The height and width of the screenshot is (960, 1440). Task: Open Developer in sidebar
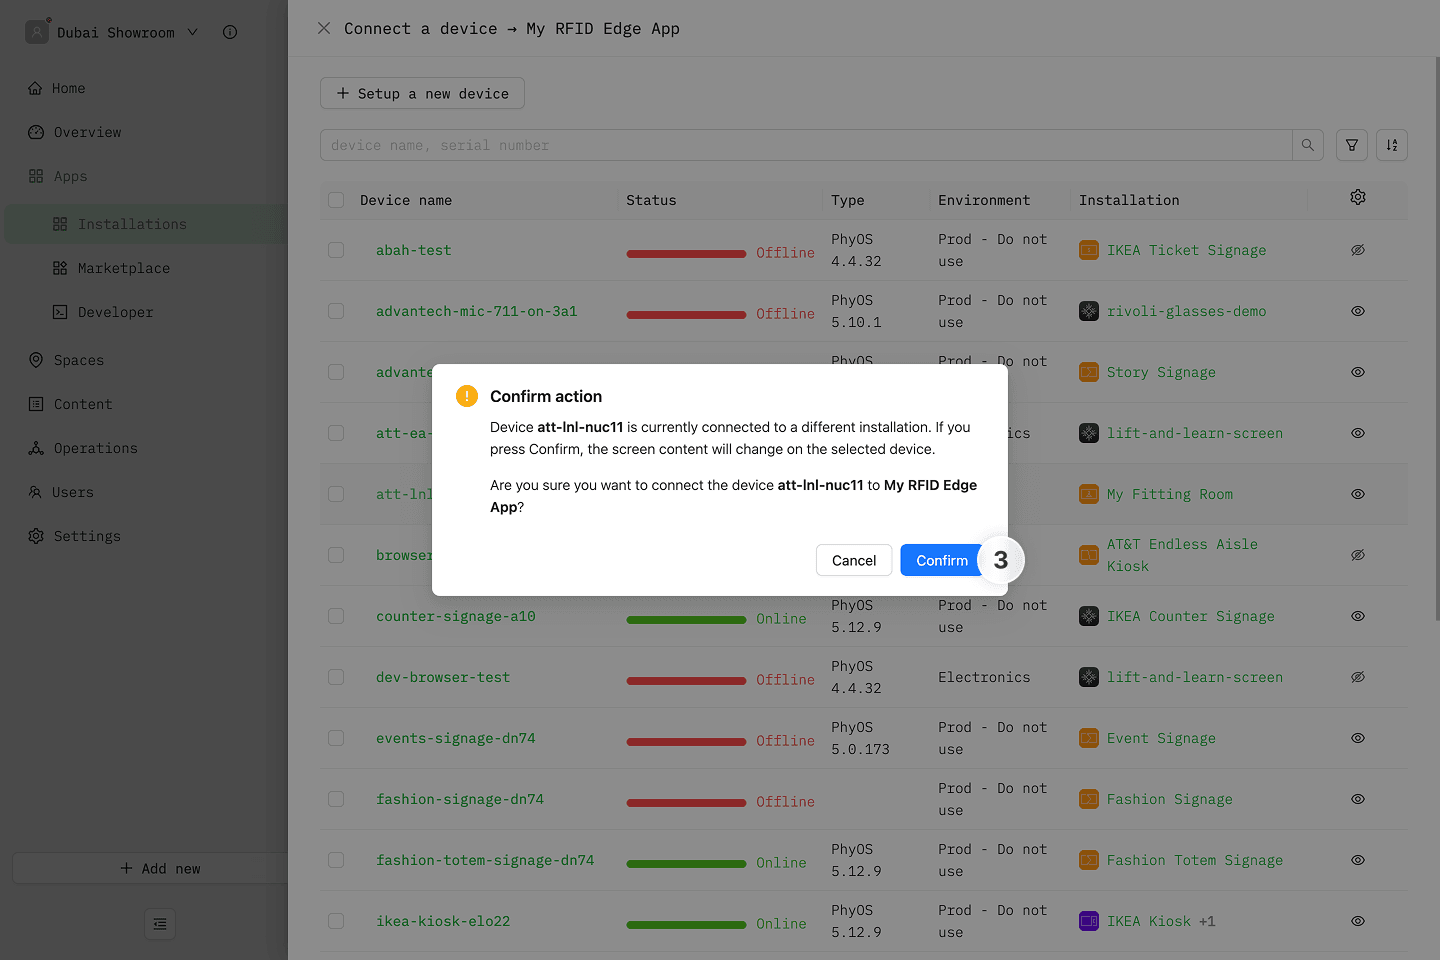116,312
